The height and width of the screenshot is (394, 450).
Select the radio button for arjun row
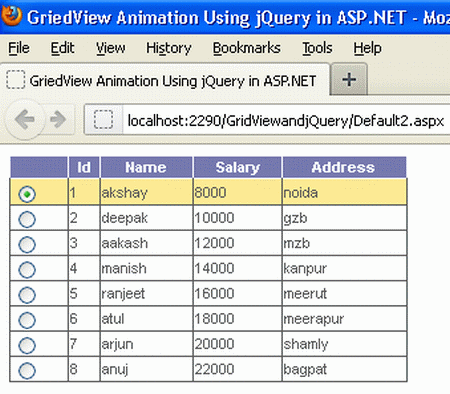[27, 345]
